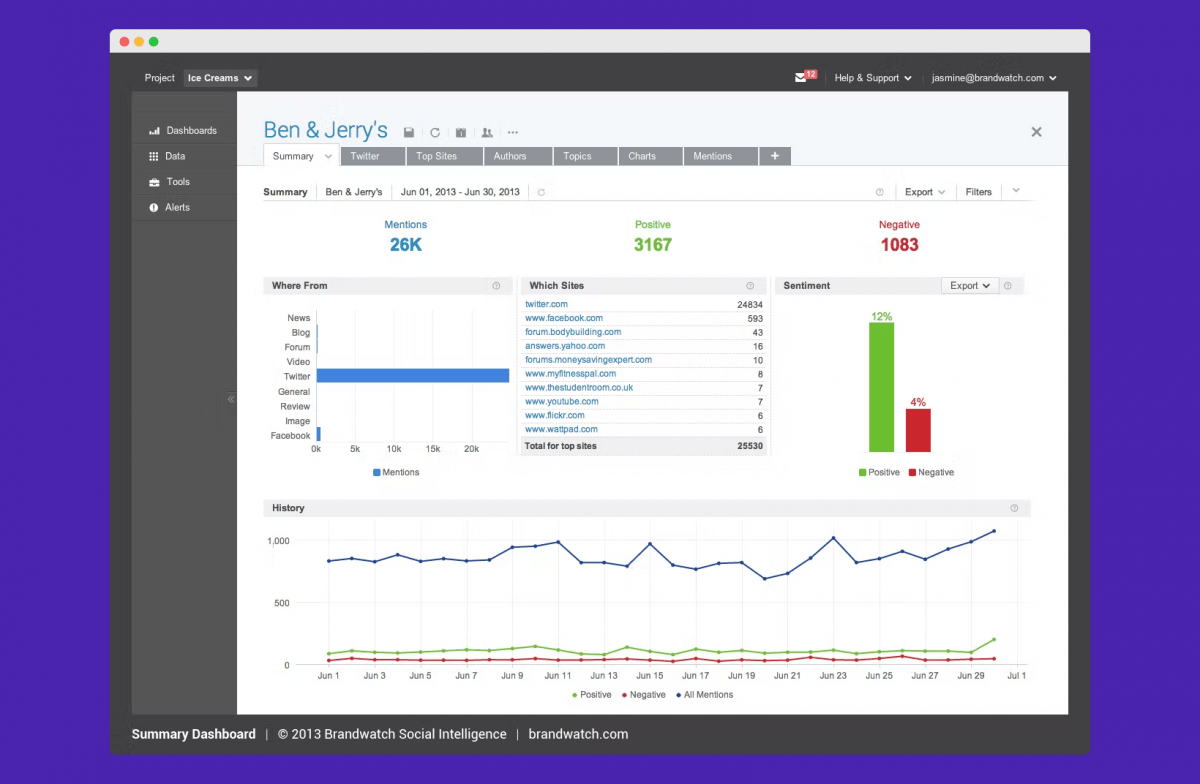Toggle All Mentions series in History legend
This screenshot has width=1200, height=784.
(704, 694)
